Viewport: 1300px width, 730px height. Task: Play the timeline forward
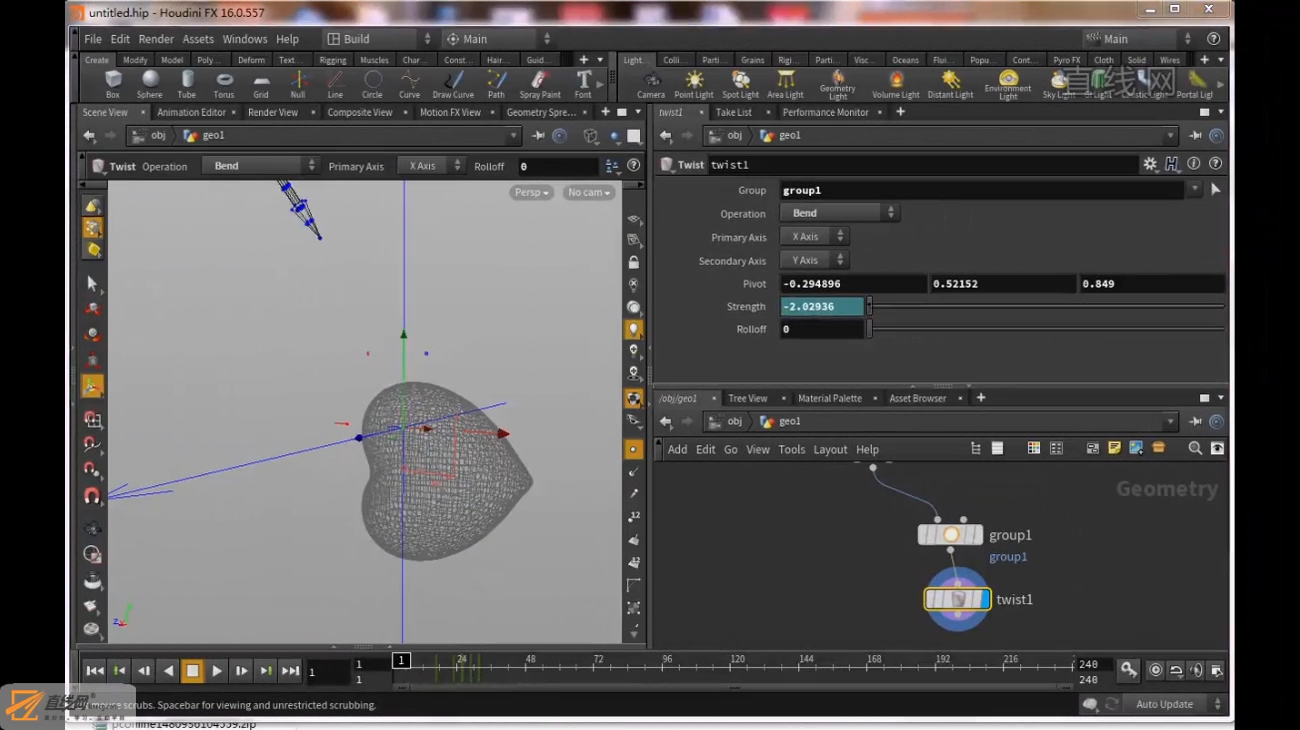(x=217, y=671)
